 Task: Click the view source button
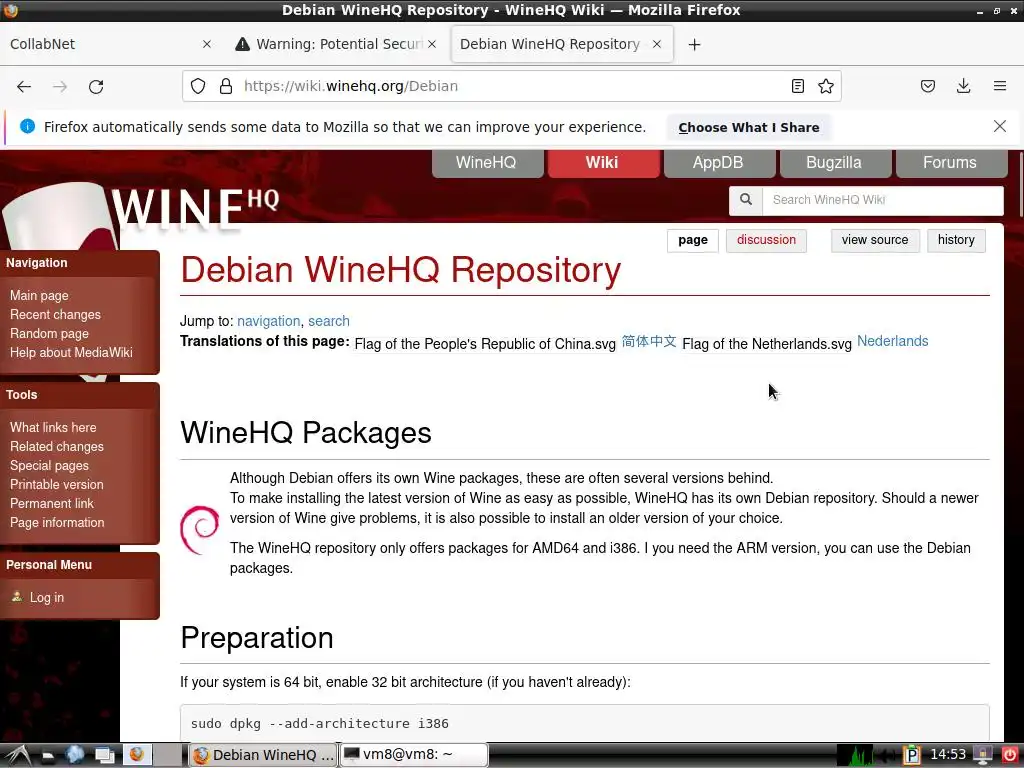pos(874,240)
